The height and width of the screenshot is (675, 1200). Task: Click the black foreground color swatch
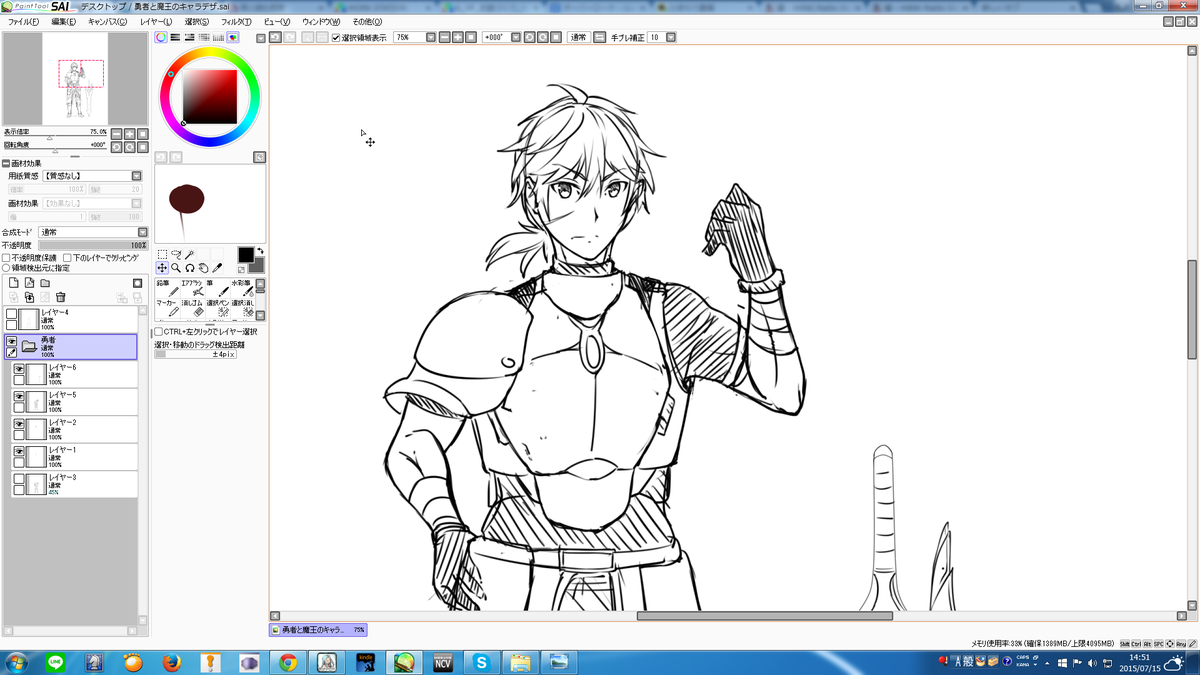click(245, 256)
